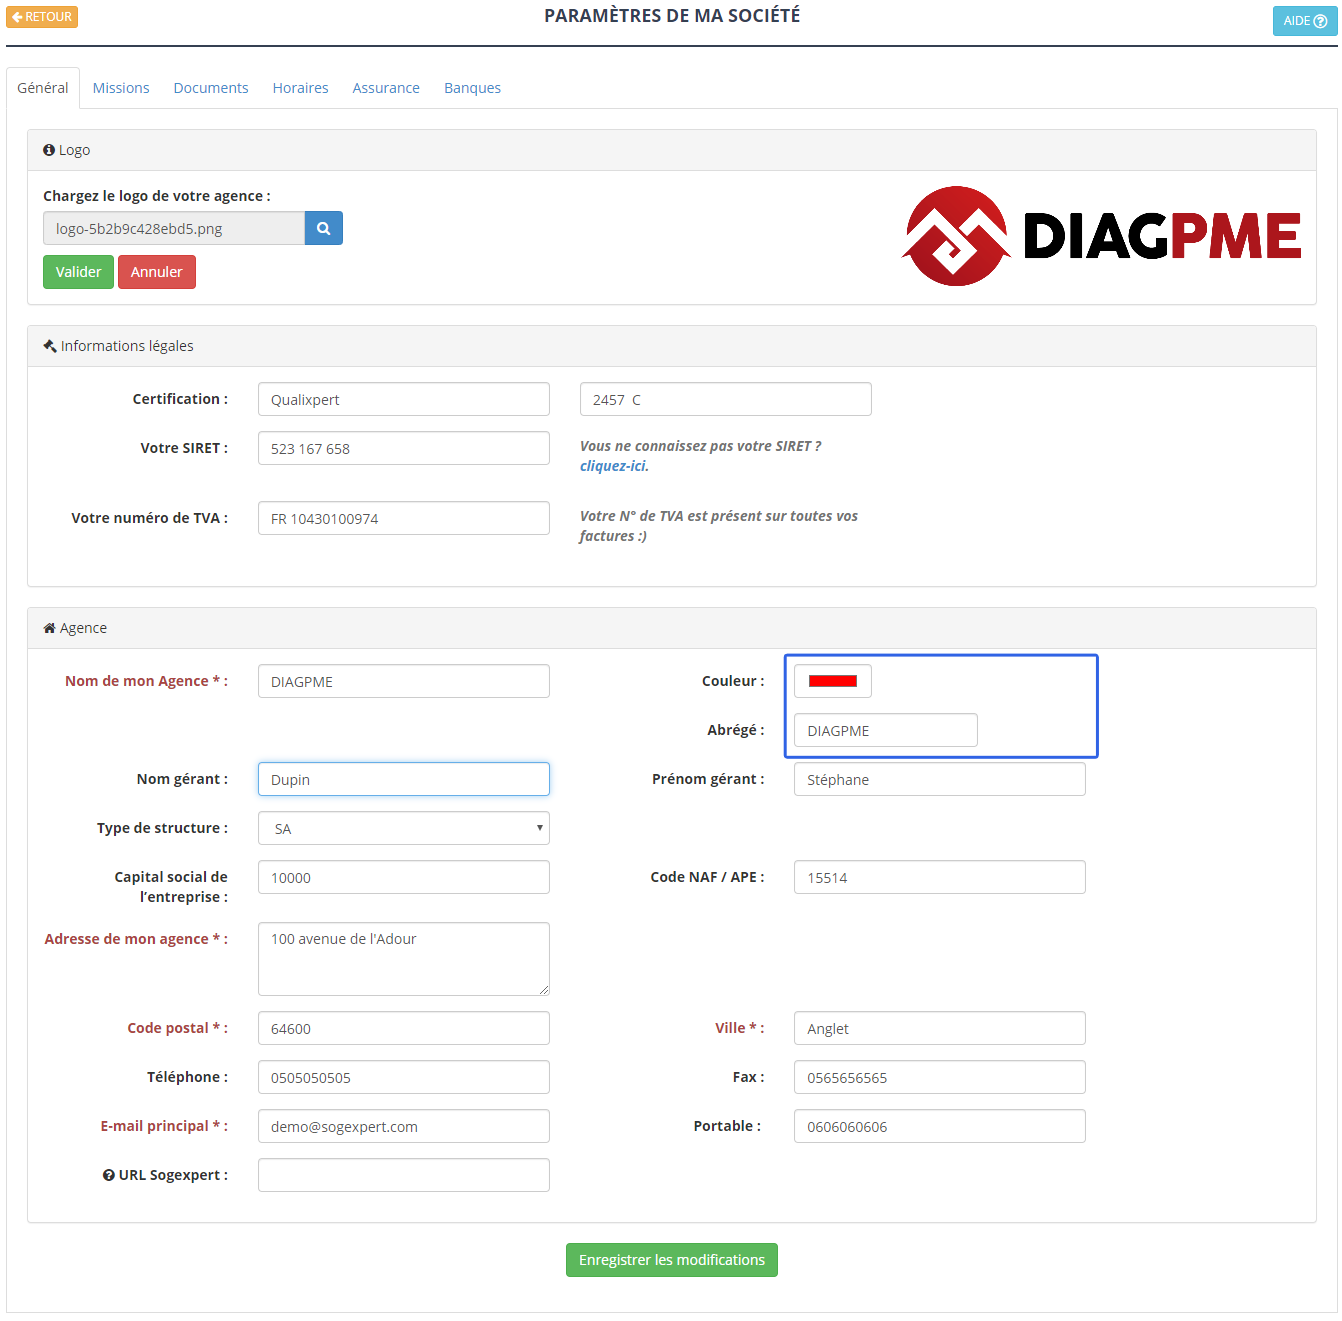Image resolution: width=1342 pixels, height=1321 pixels.
Task: Focus the numéro de TVA field
Action: (404, 518)
